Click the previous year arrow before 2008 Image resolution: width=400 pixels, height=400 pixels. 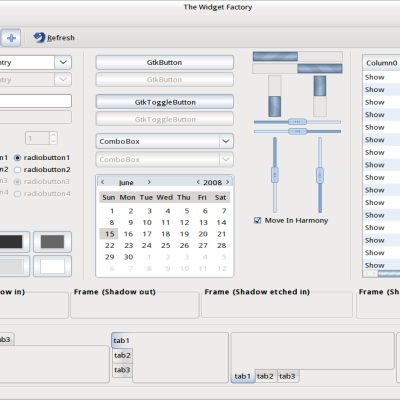point(198,182)
